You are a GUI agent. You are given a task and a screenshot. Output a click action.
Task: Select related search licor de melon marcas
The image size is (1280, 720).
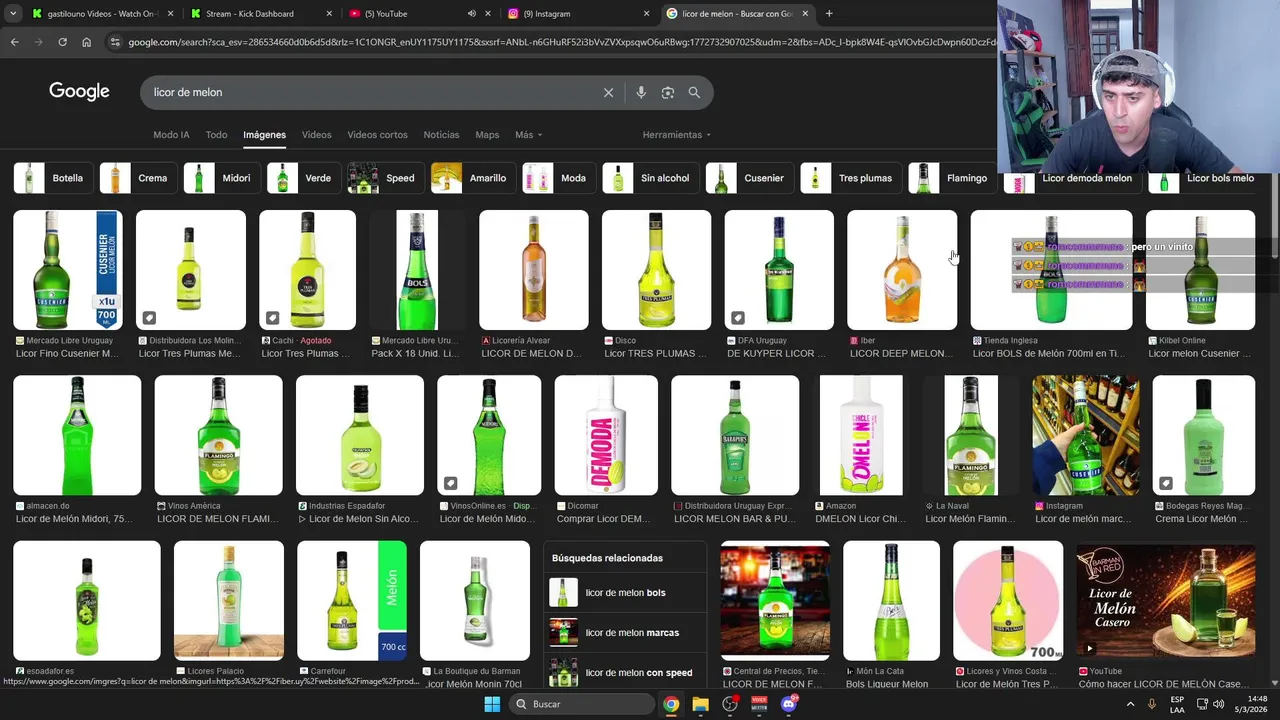click(x=626, y=633)
